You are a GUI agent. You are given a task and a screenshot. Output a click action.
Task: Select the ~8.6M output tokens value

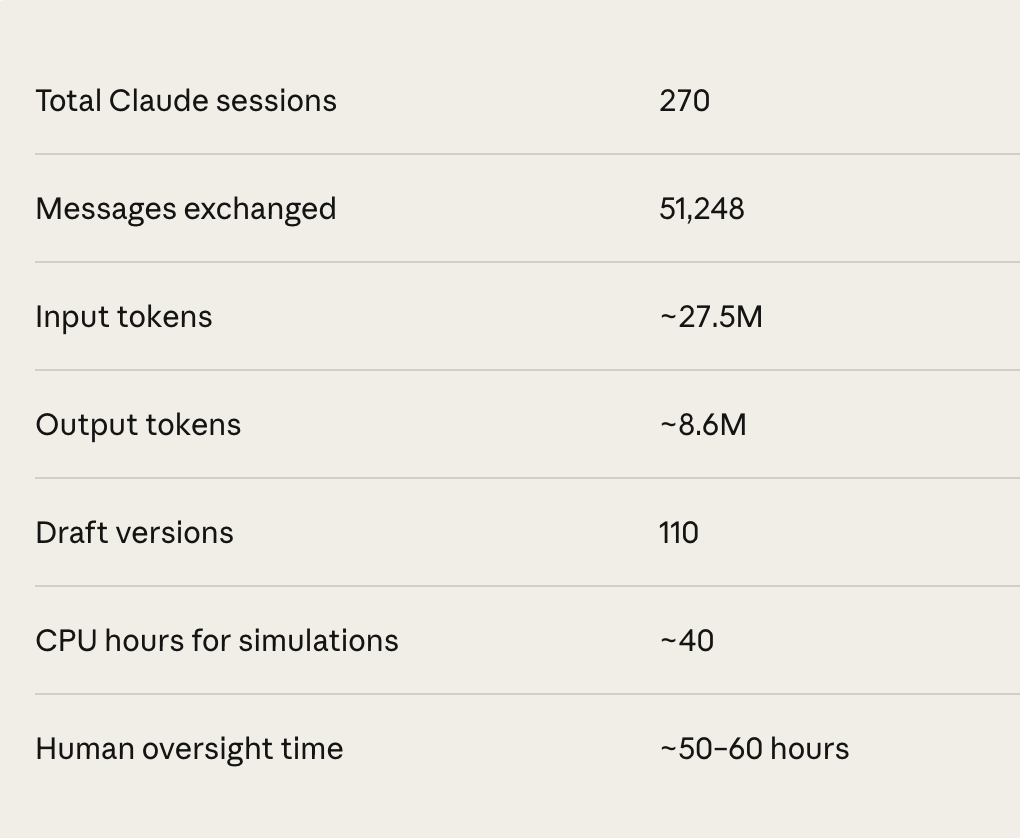click(x=702, y=425)
